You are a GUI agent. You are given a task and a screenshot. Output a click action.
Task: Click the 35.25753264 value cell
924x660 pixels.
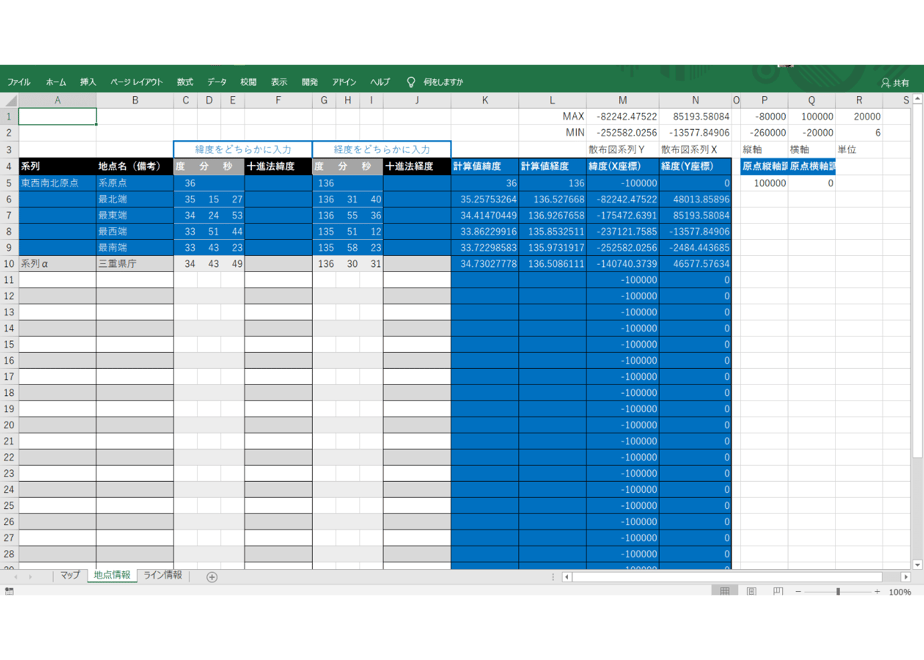pos(485,199)
